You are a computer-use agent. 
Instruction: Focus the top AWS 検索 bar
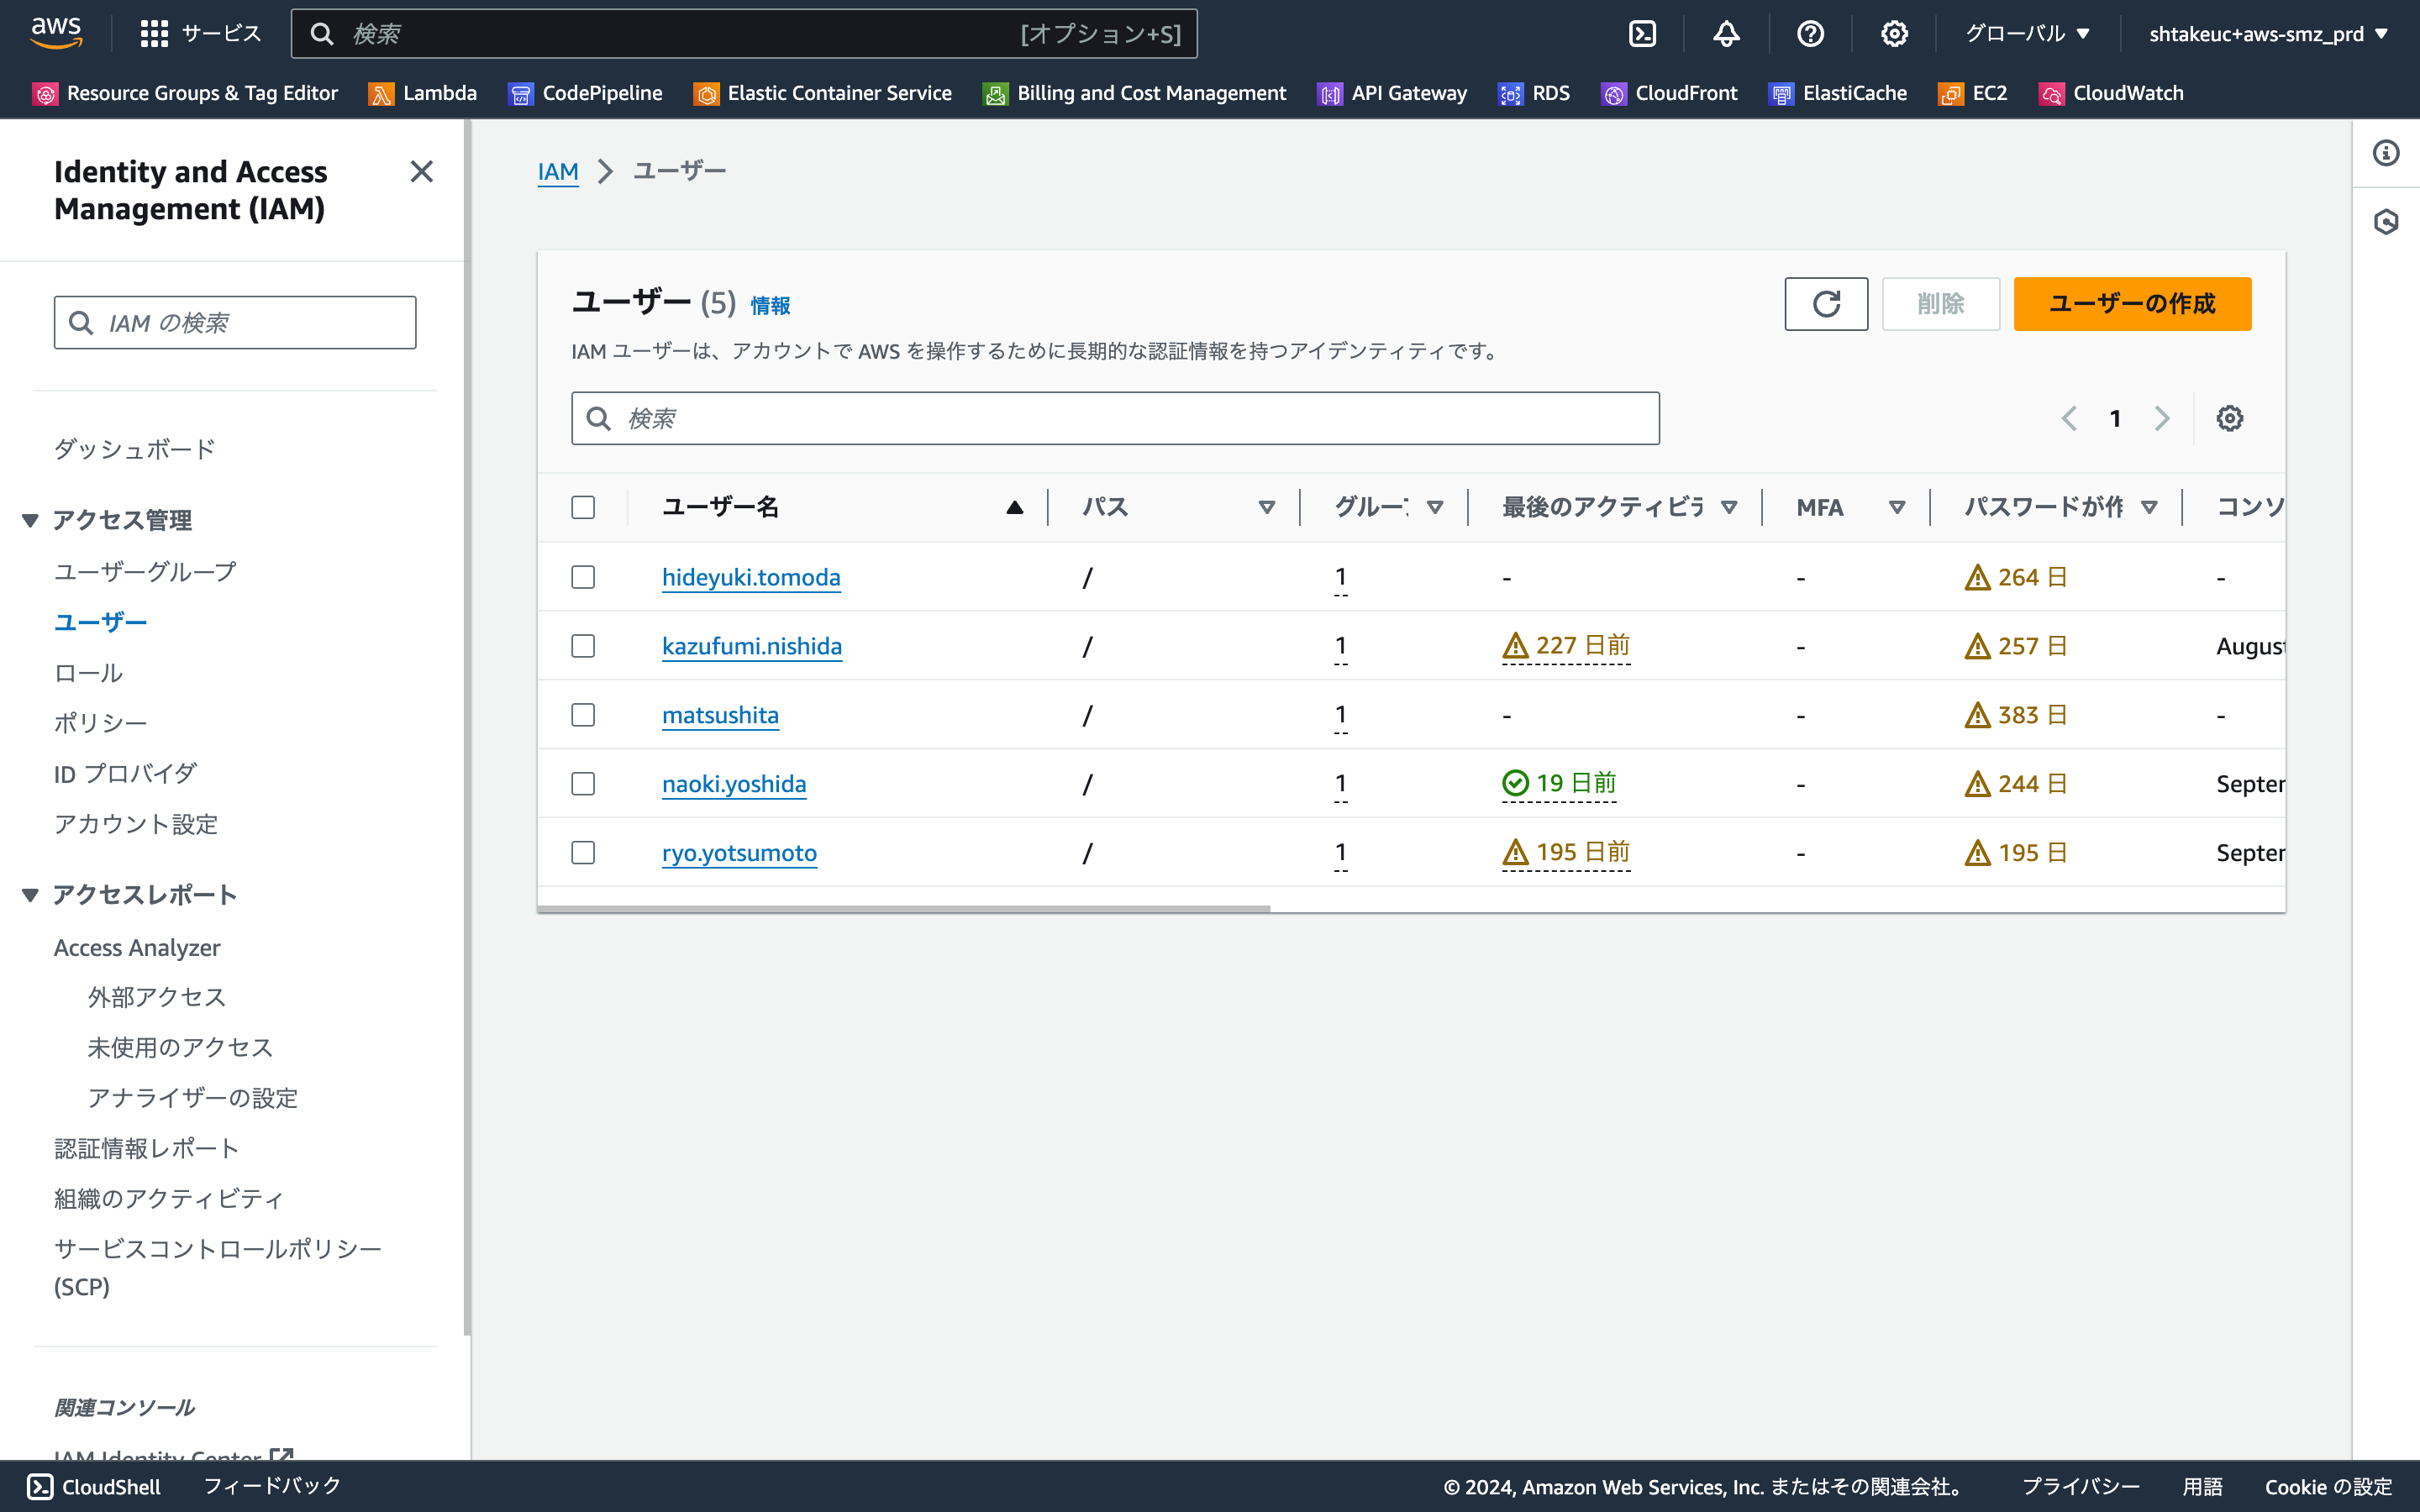click(744, 34)
